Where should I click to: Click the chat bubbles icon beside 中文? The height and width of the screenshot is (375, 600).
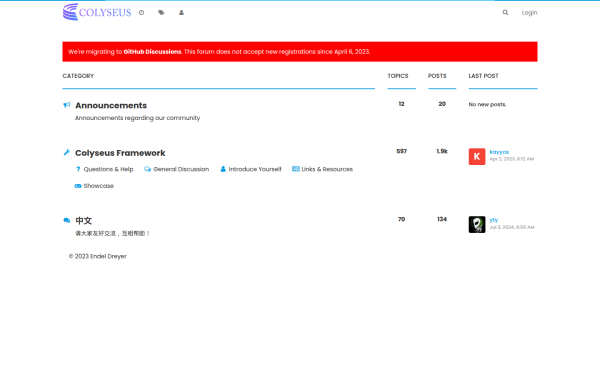tap(67, 220)
